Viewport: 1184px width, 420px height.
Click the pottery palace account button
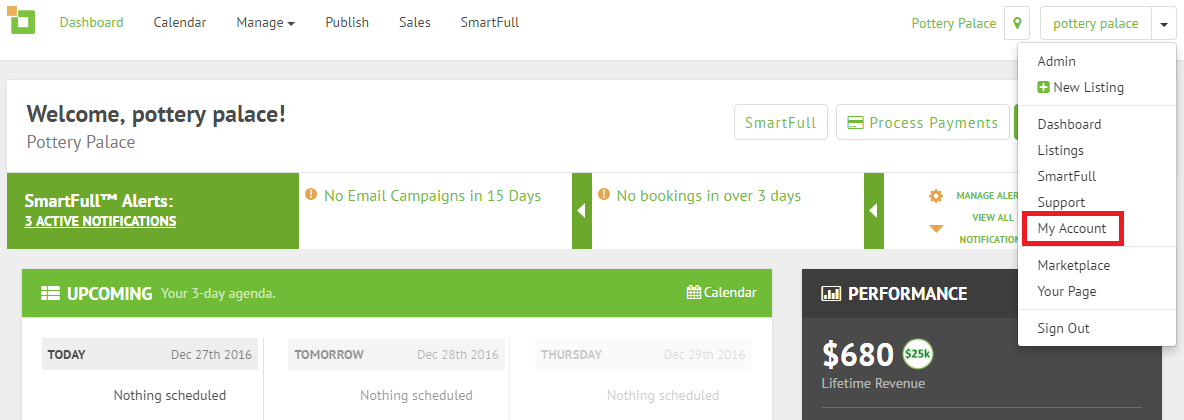click(x=1096, y=23)
